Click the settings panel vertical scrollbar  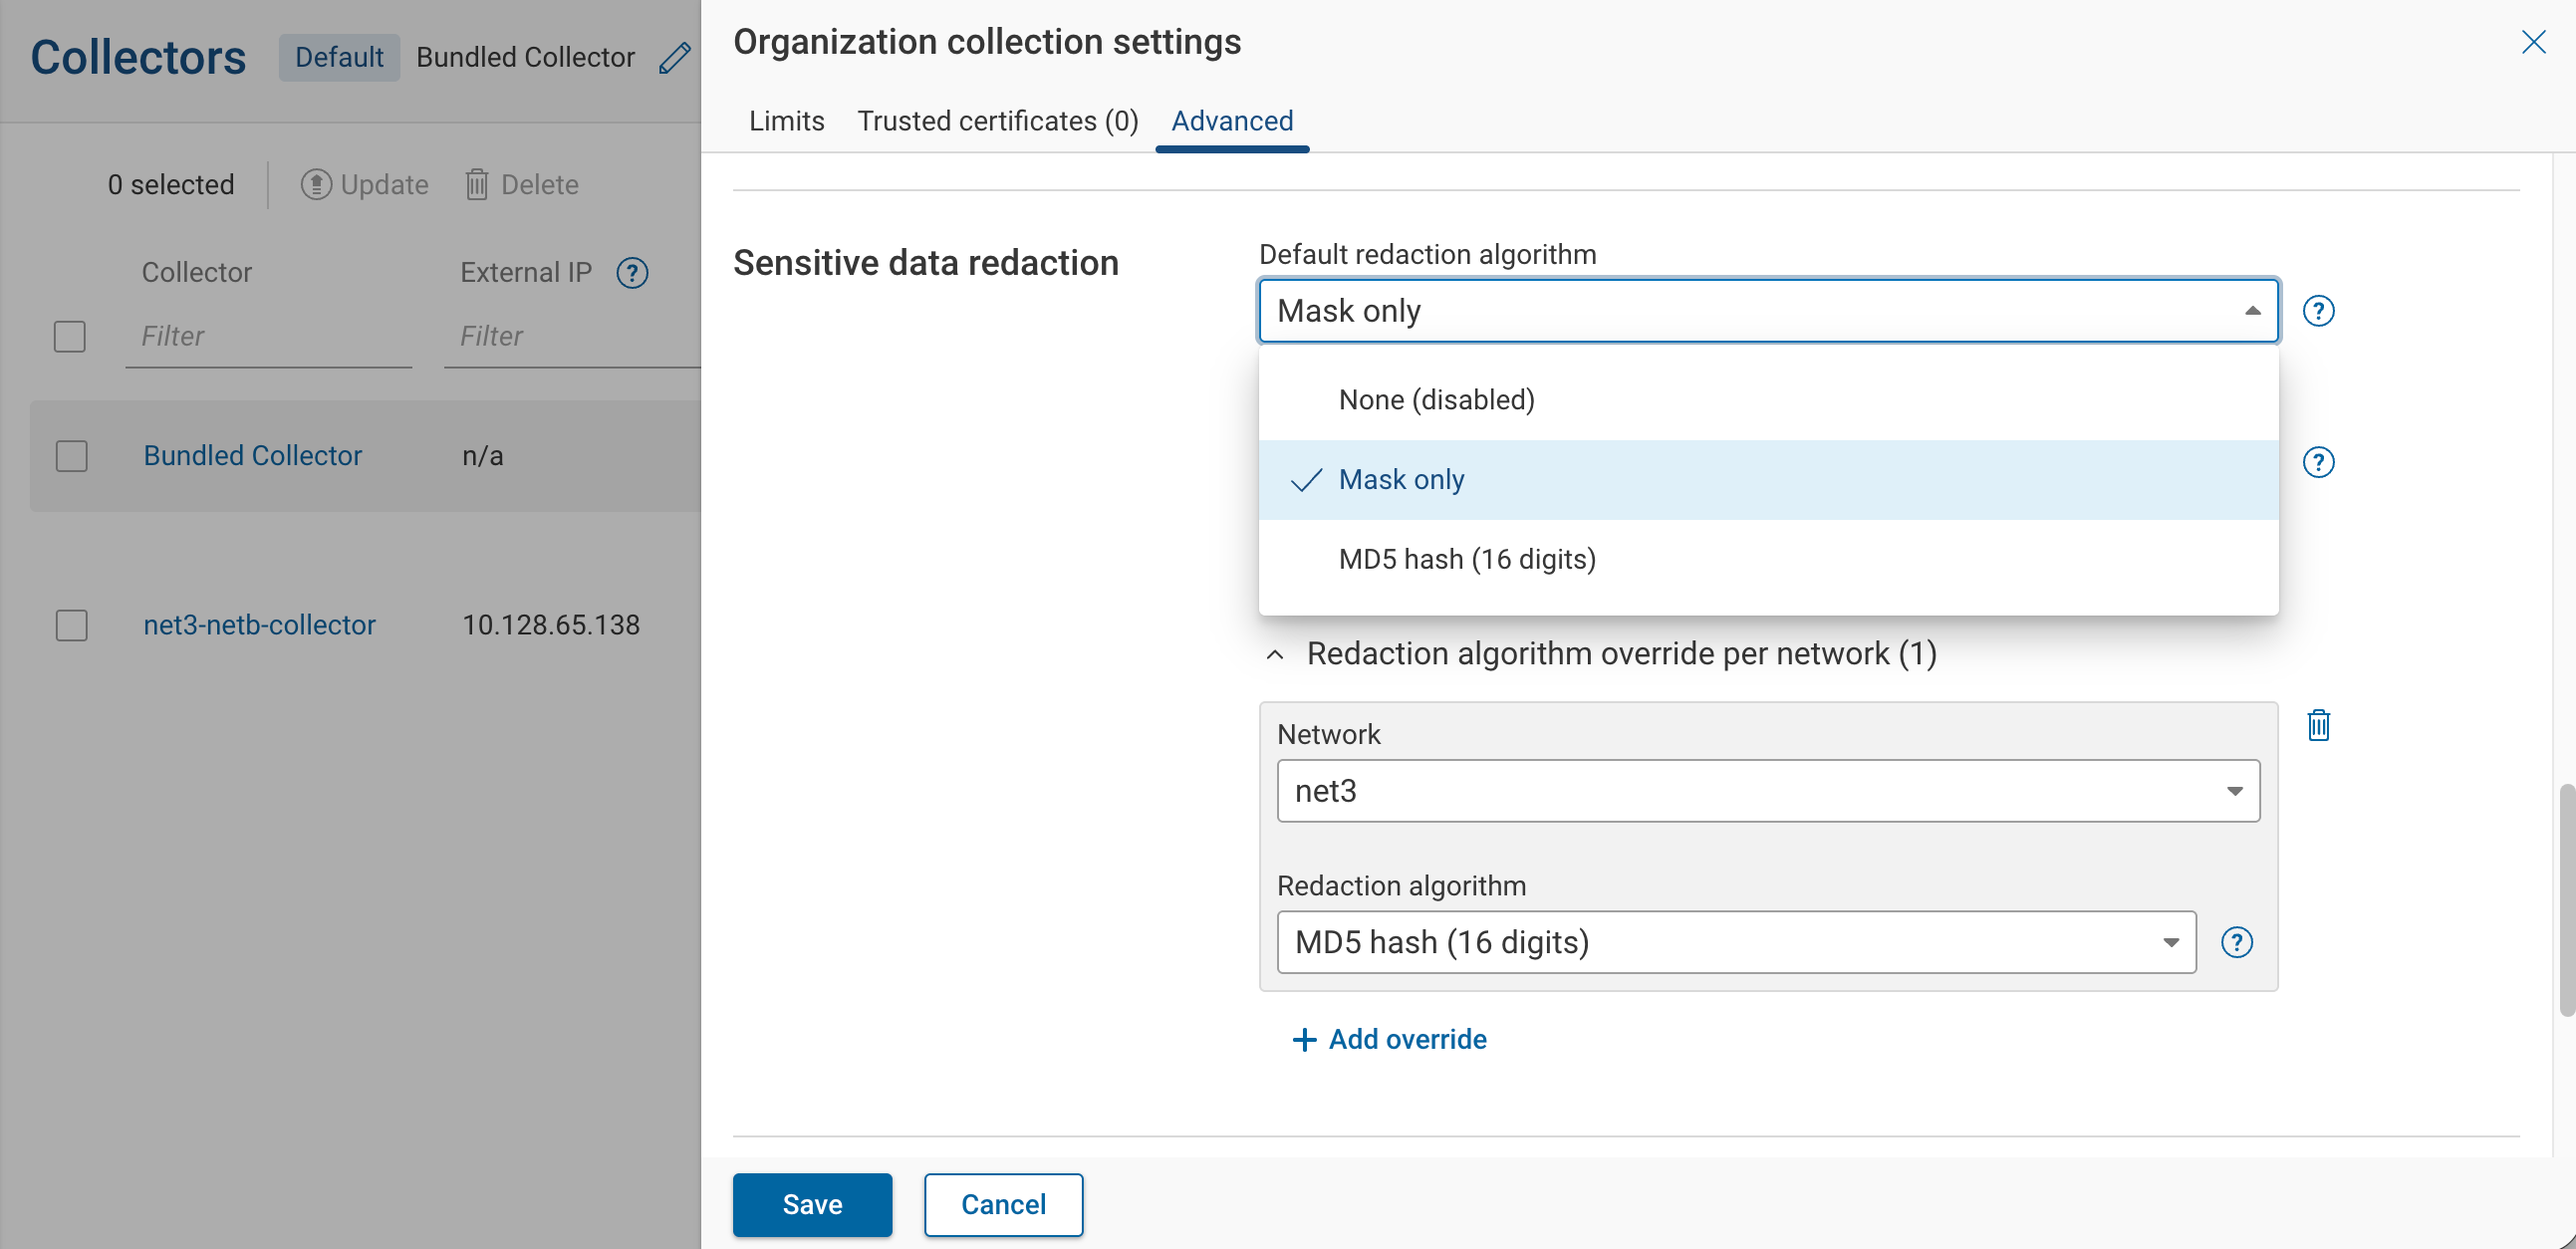2566,900
